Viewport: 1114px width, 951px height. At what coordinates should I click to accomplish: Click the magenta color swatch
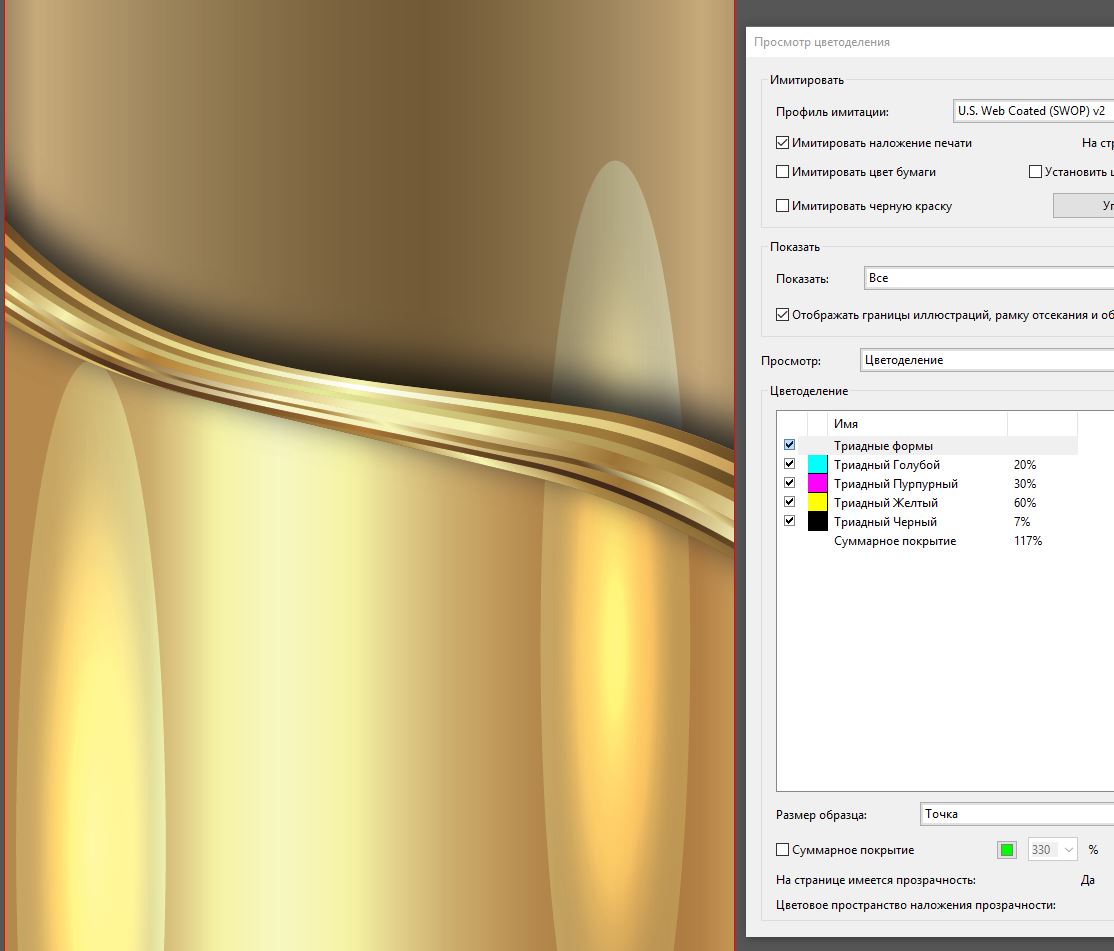[818, 484]
